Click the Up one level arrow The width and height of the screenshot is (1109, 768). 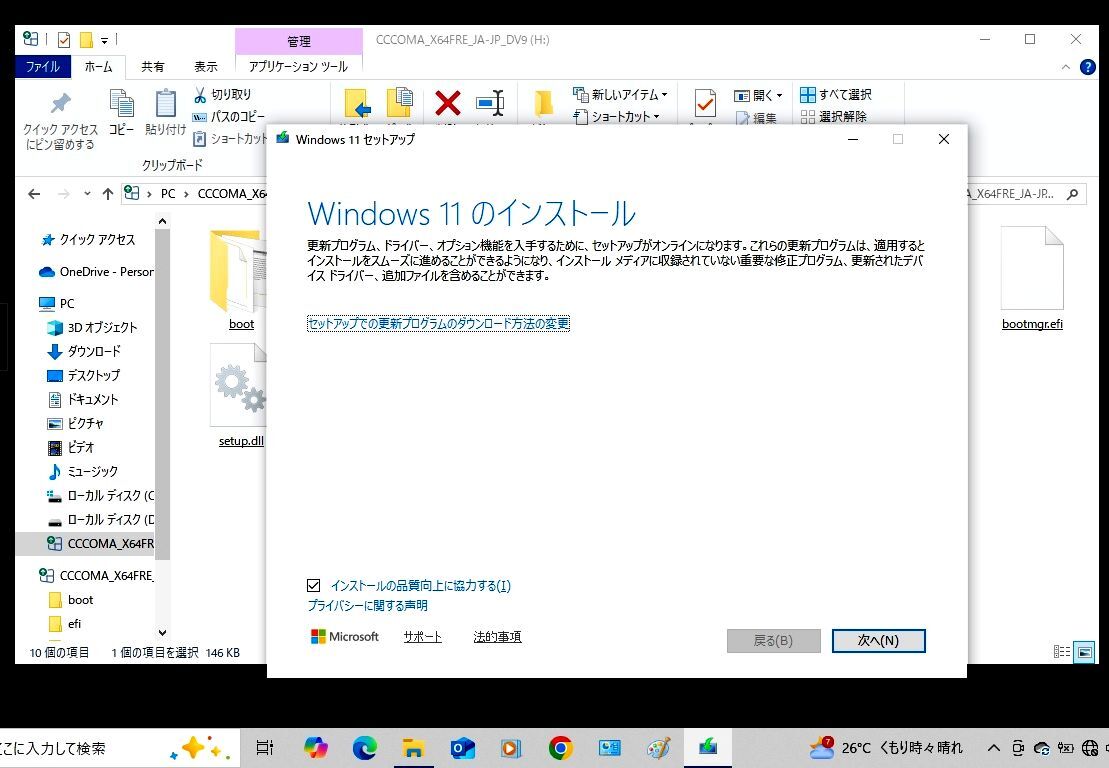(x=108, y=194)
